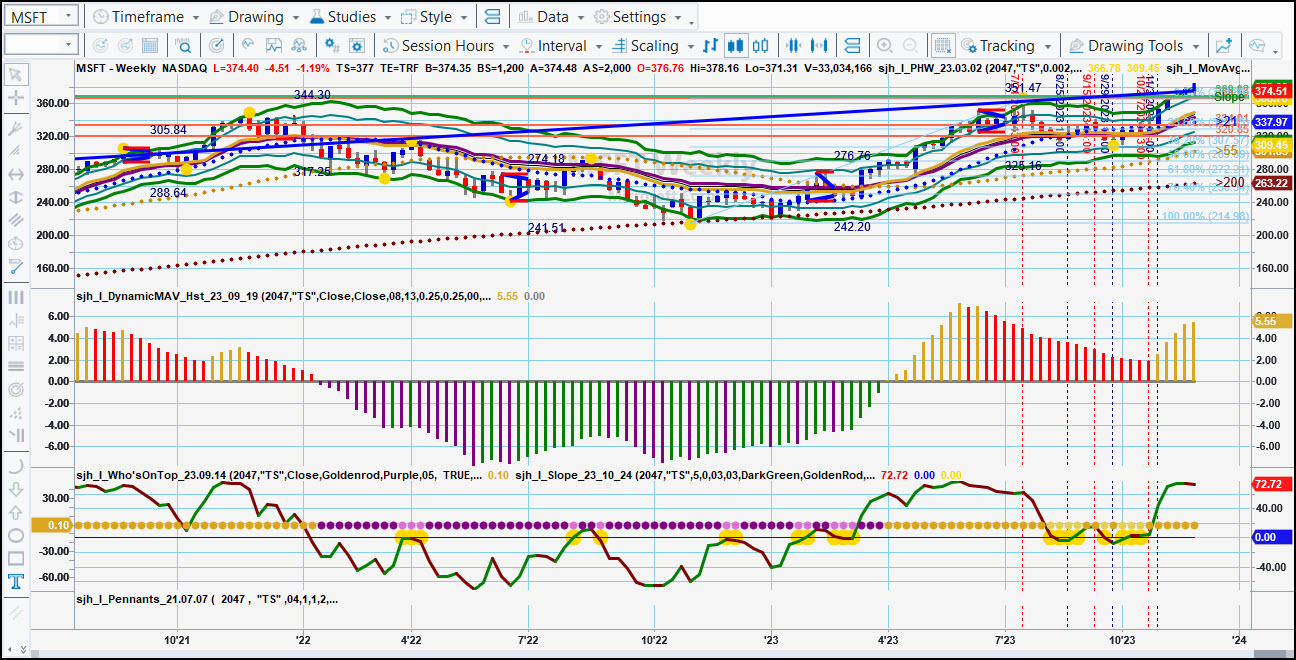
Task: Click the expand bar spacing icon
Action: click(821, 45)
